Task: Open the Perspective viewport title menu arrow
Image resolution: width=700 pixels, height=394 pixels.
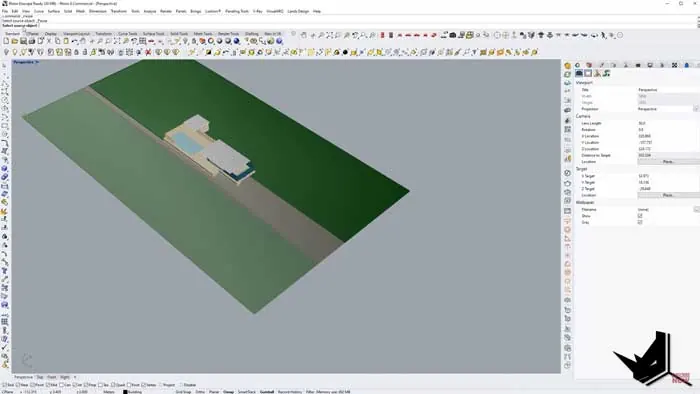Action: pos(37,62)
